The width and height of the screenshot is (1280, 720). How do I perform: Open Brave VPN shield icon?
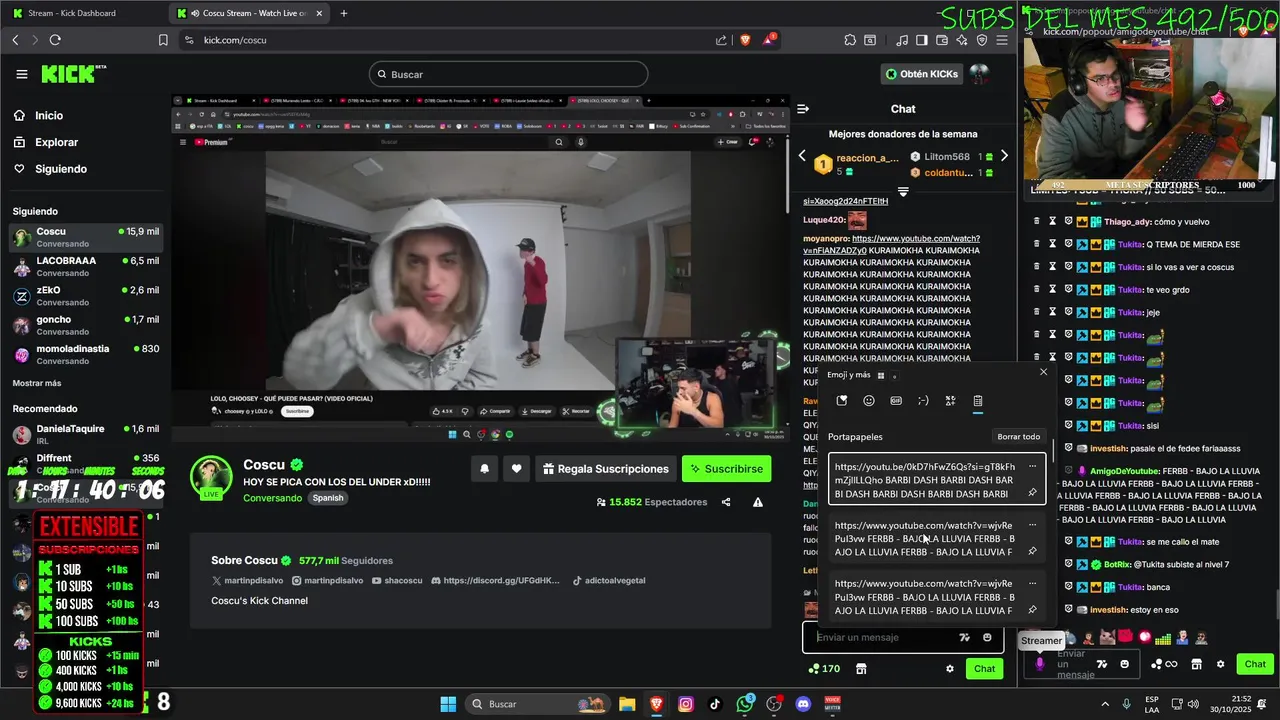point(982,40)
